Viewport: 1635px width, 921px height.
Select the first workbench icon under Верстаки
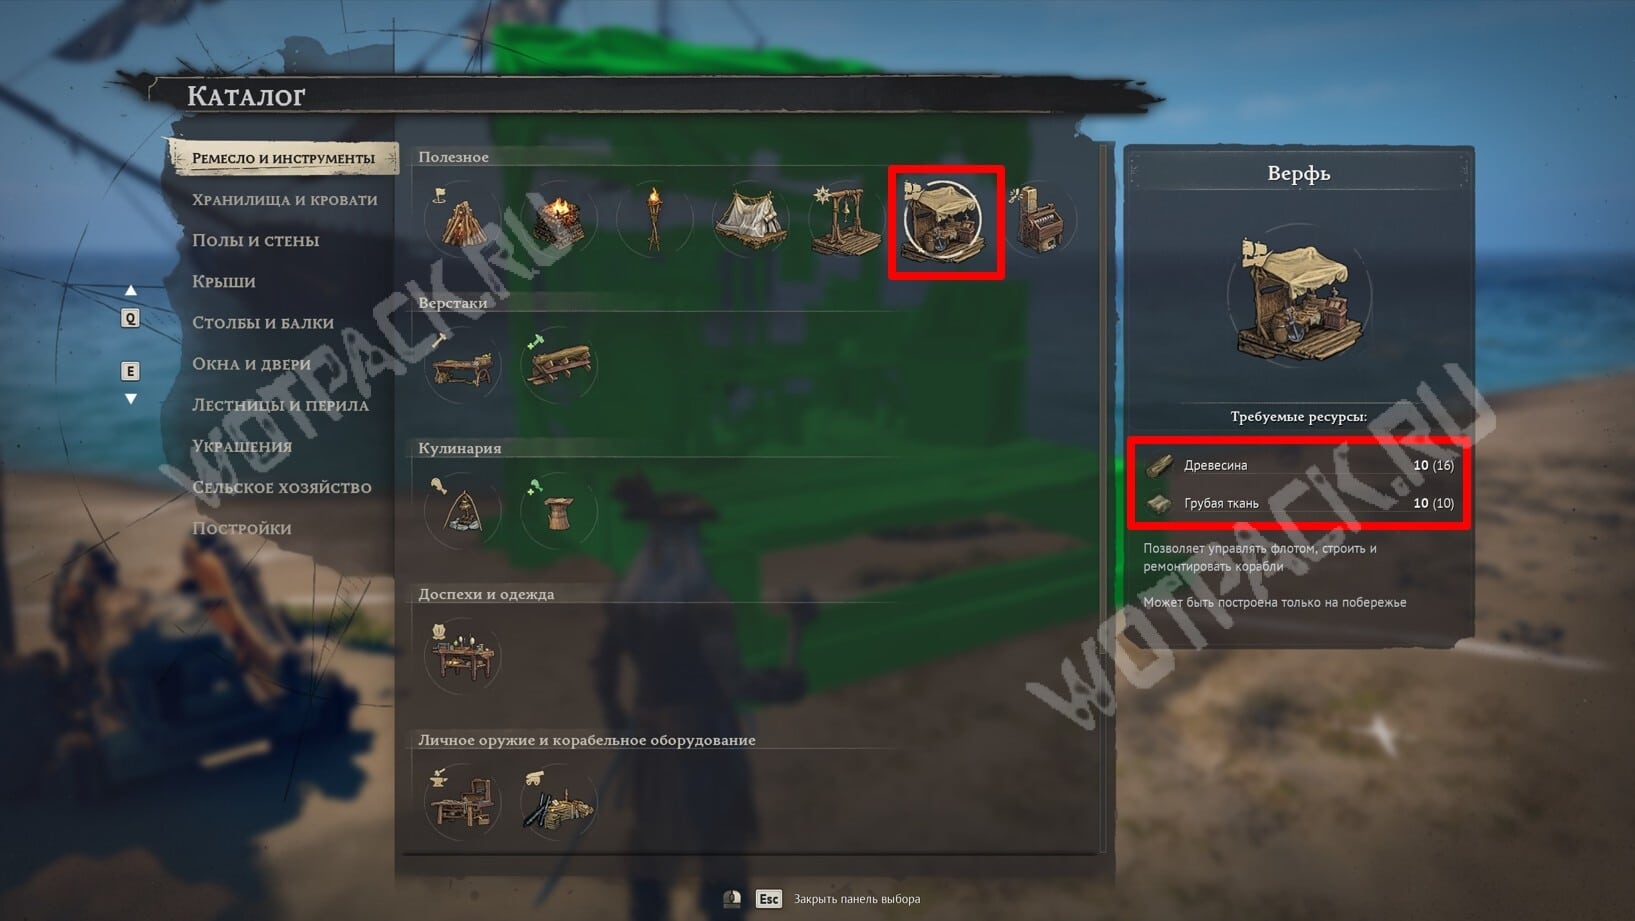[x=462, y=364]
